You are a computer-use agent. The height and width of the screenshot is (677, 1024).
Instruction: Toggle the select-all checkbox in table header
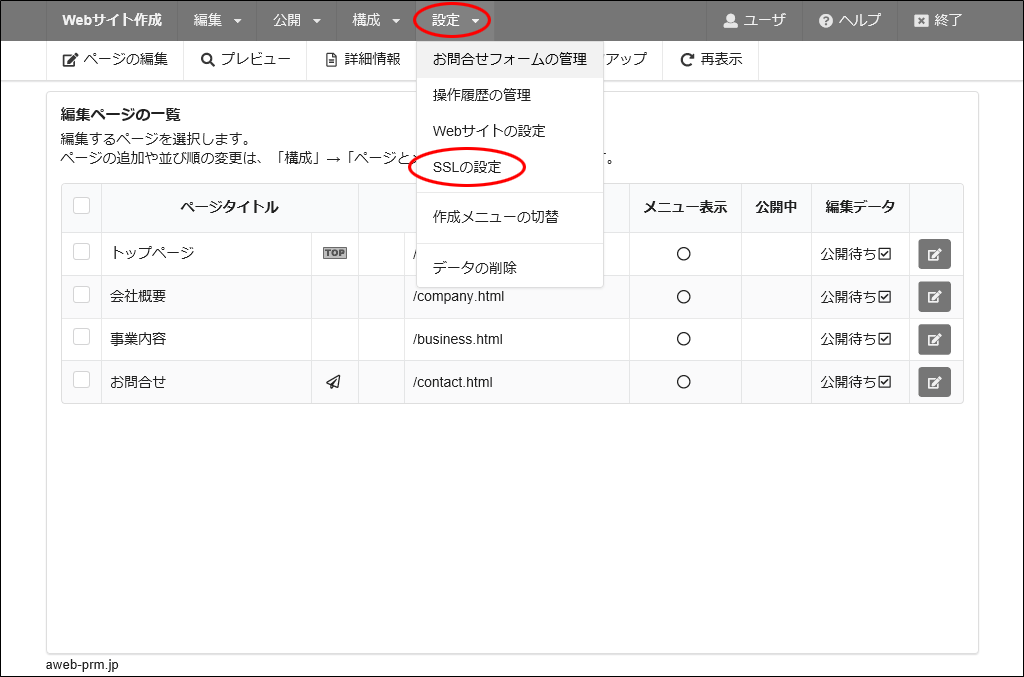point(82,206)
